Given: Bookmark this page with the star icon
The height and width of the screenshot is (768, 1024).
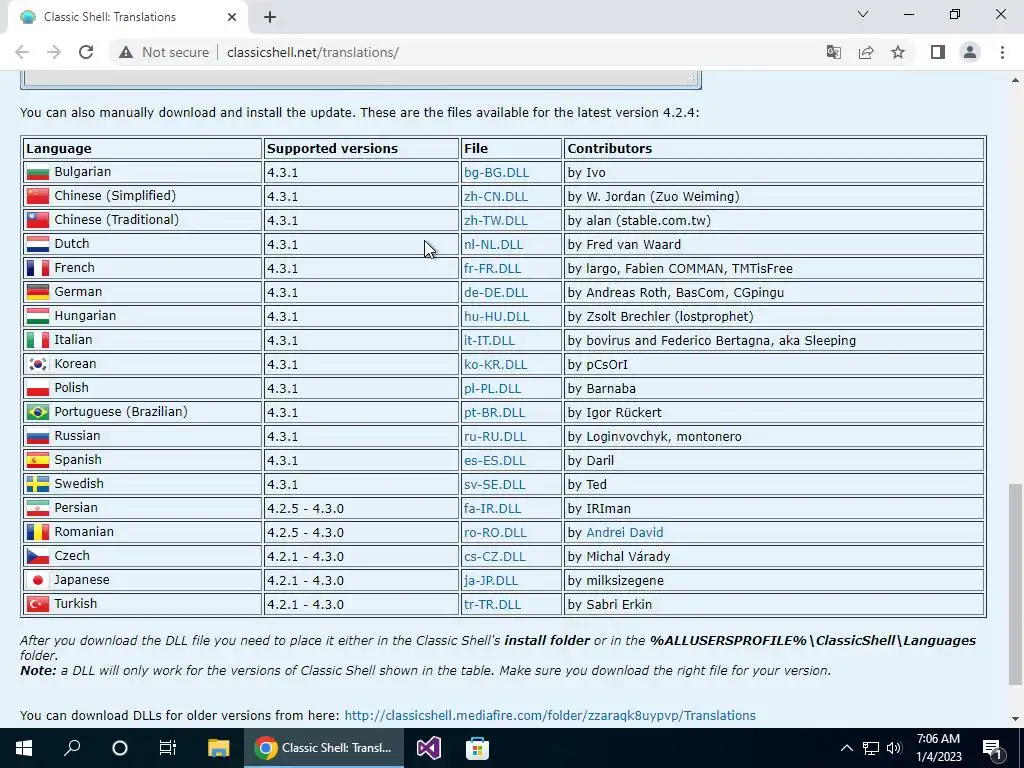Looking at the screenshot, I should [898, 52].
